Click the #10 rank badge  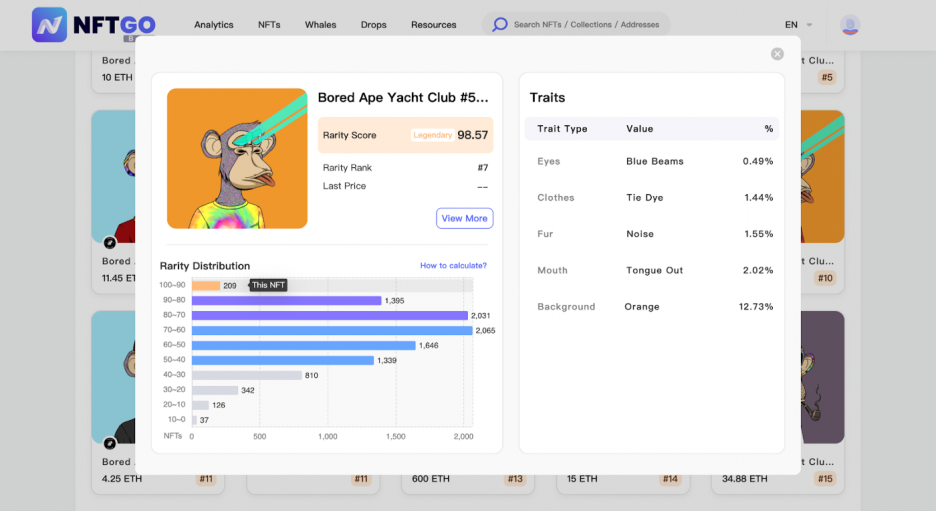point(825,278)
